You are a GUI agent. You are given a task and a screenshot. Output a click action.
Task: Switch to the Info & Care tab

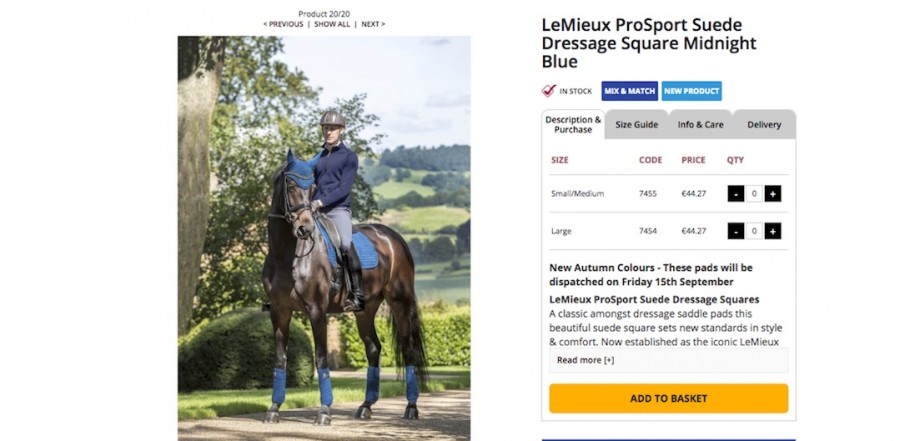point(700,125)
